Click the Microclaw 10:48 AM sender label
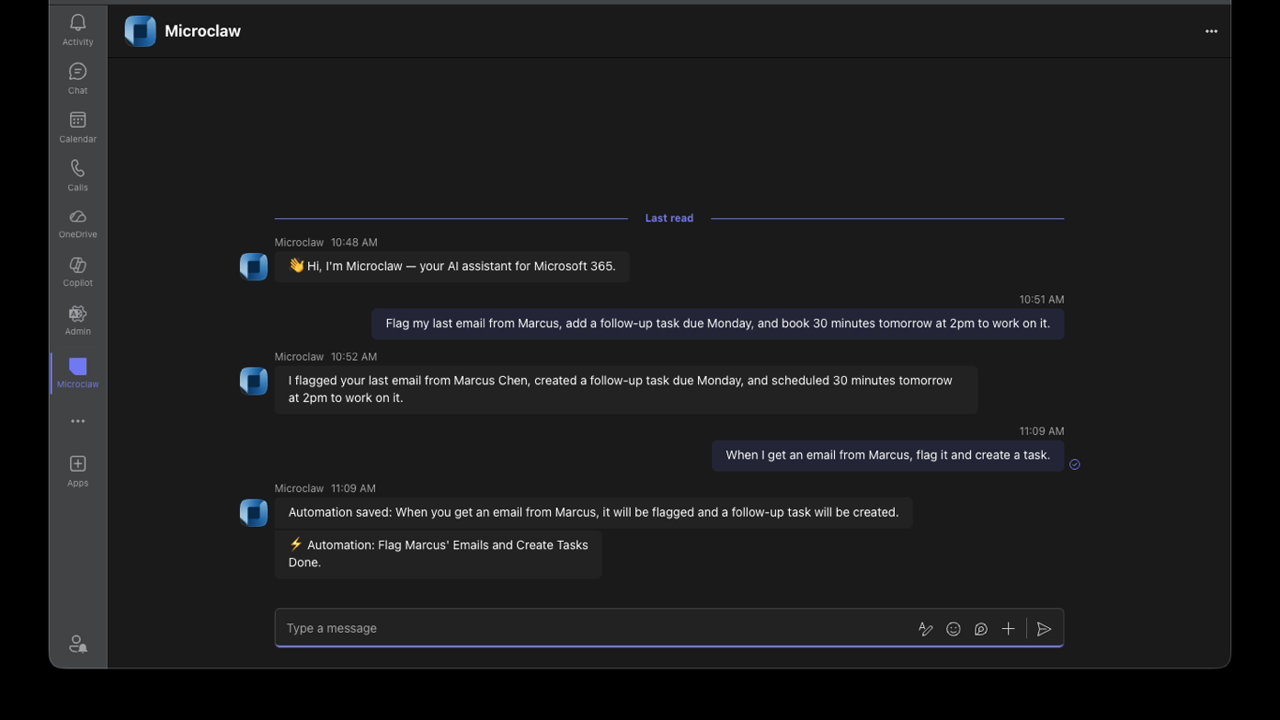1280x720 pixels. (299, 243)
